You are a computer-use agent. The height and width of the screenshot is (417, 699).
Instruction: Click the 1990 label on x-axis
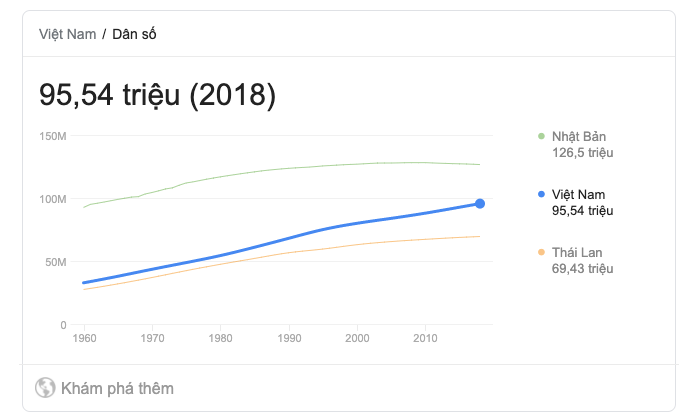tap(289, 338)
